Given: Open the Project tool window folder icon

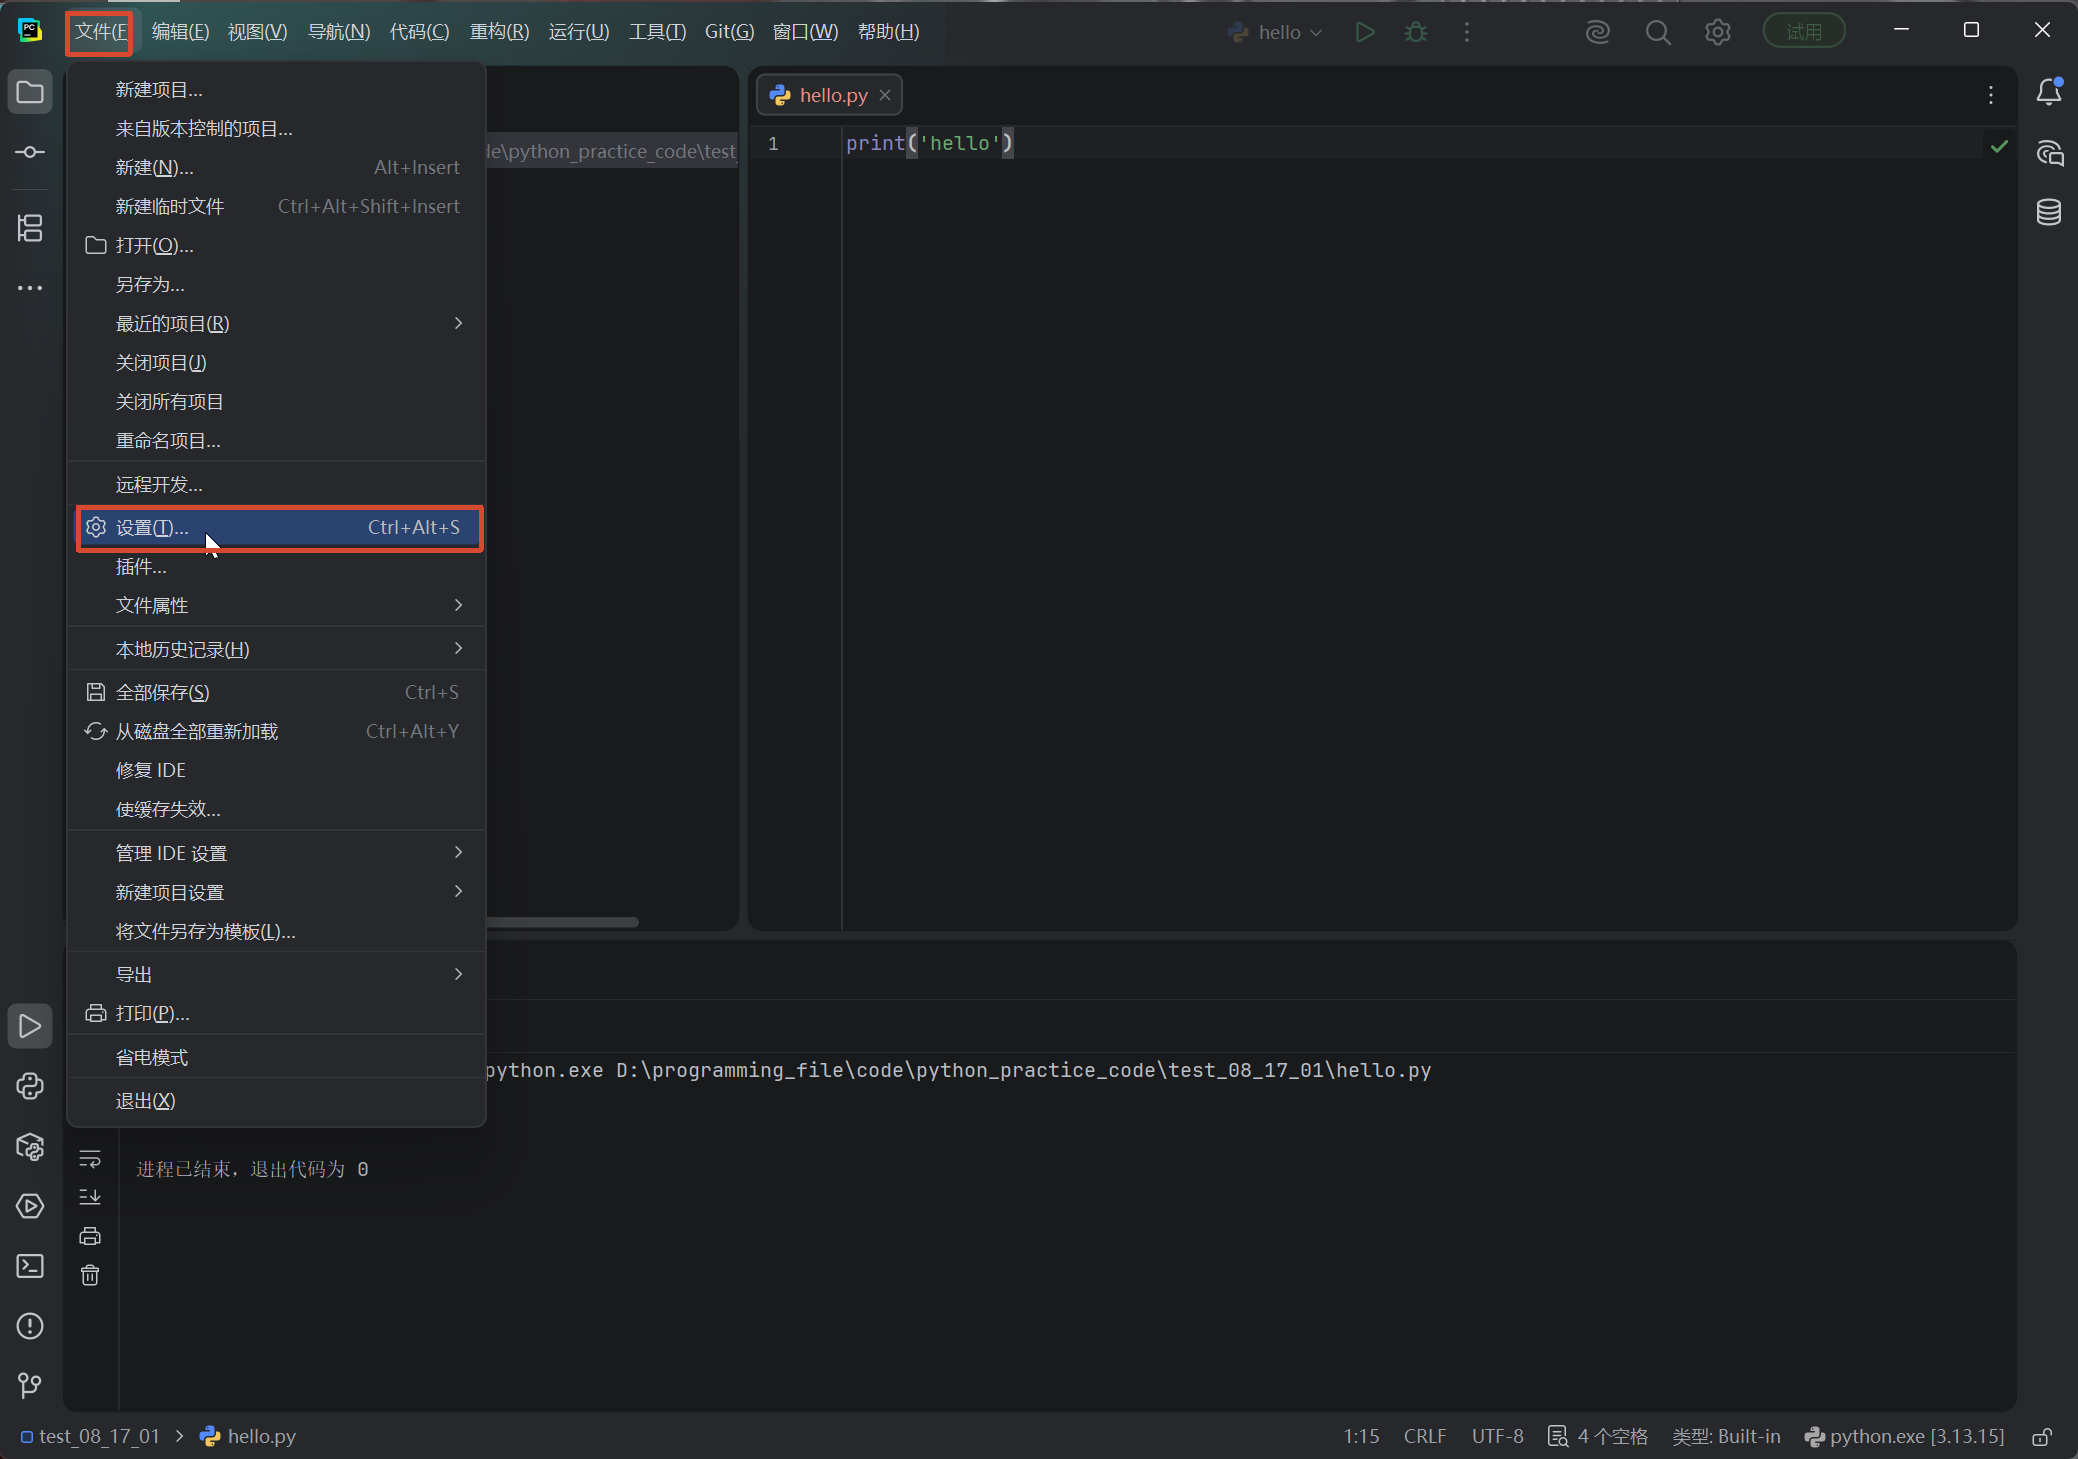Looking at the screenshot, I should pyautogui.click(x=30, y=93).
